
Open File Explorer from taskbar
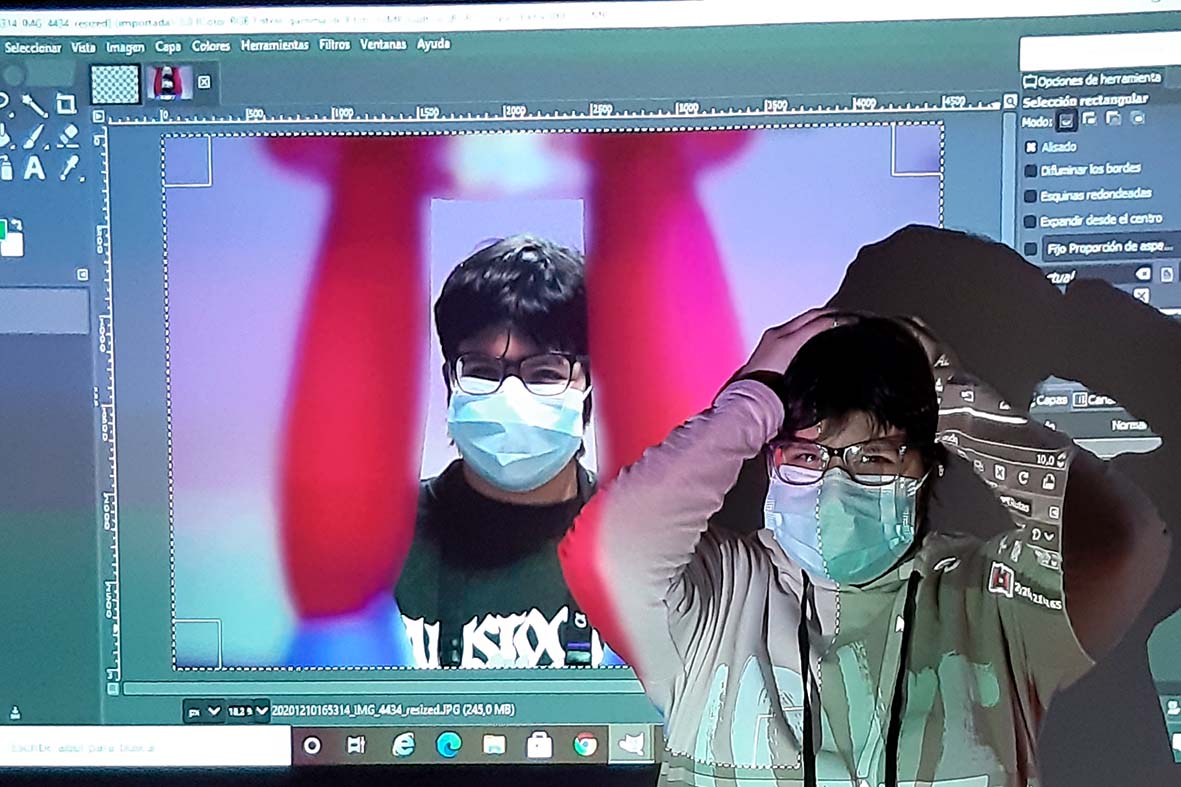(x=494, y=746)
